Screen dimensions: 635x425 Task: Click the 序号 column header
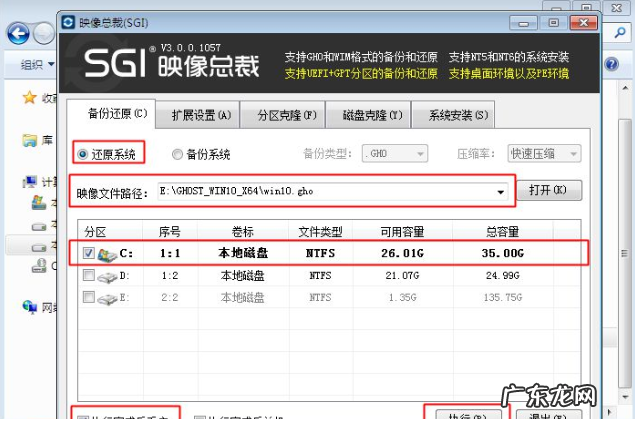coord(170,231)
